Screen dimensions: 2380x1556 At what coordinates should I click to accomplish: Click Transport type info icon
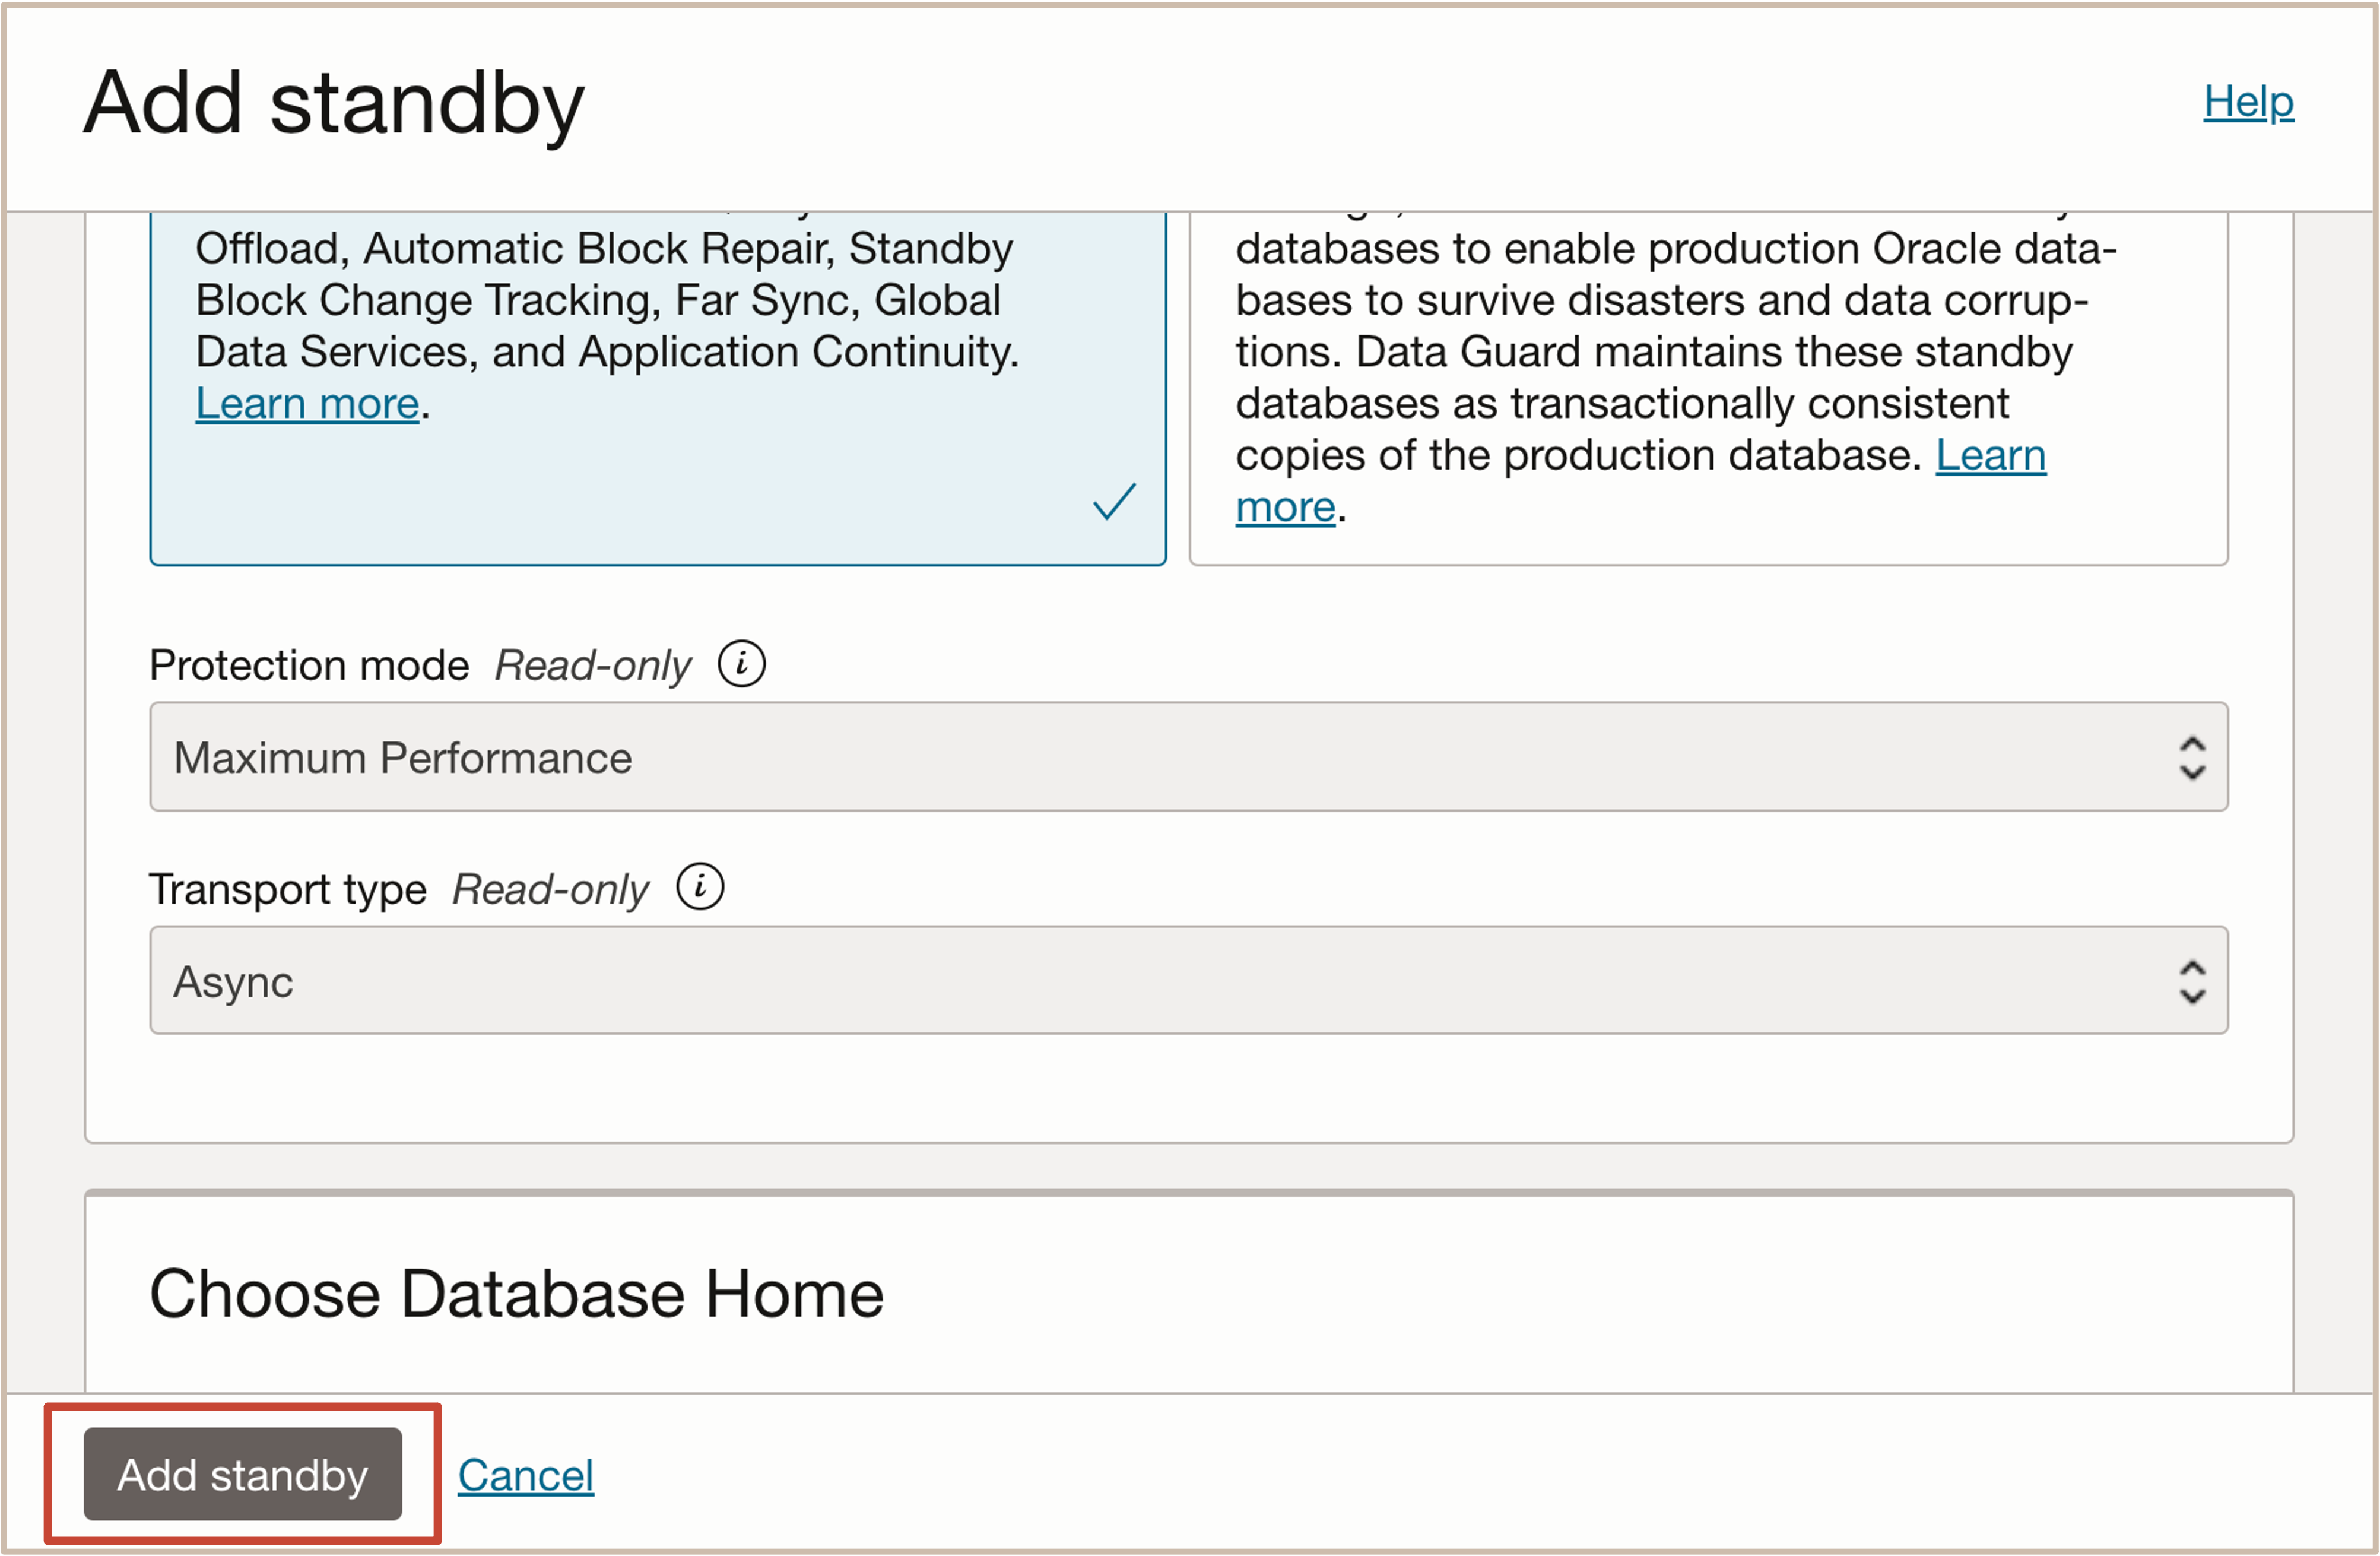coord(699,887)
